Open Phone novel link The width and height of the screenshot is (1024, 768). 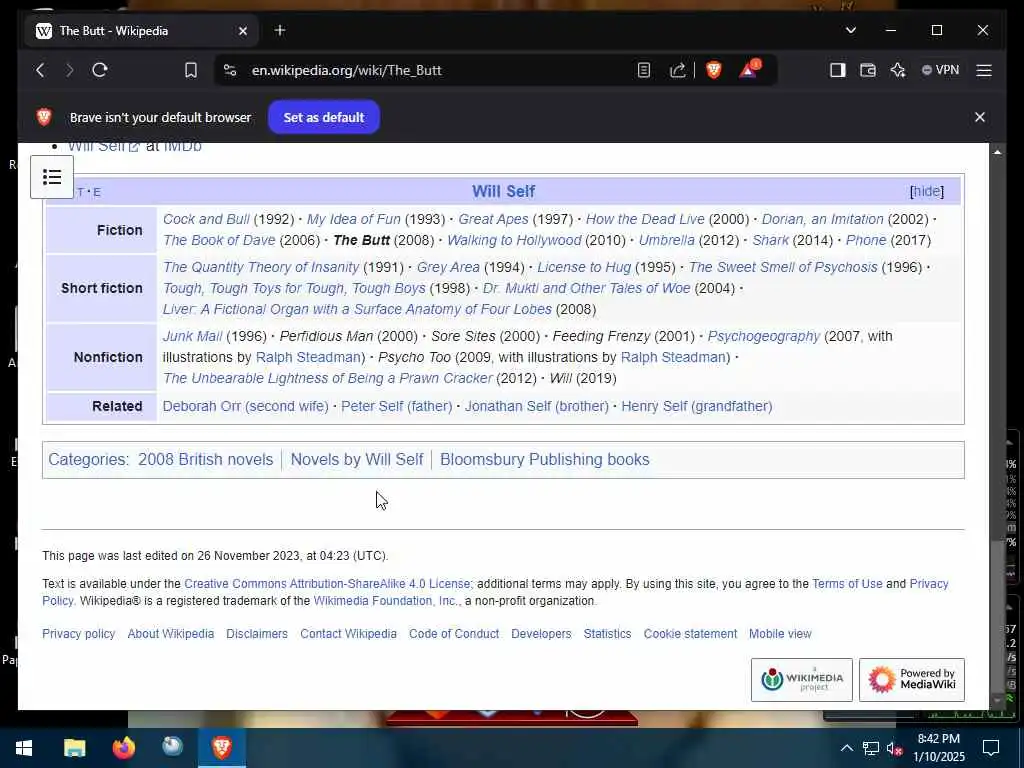(866, 240)
